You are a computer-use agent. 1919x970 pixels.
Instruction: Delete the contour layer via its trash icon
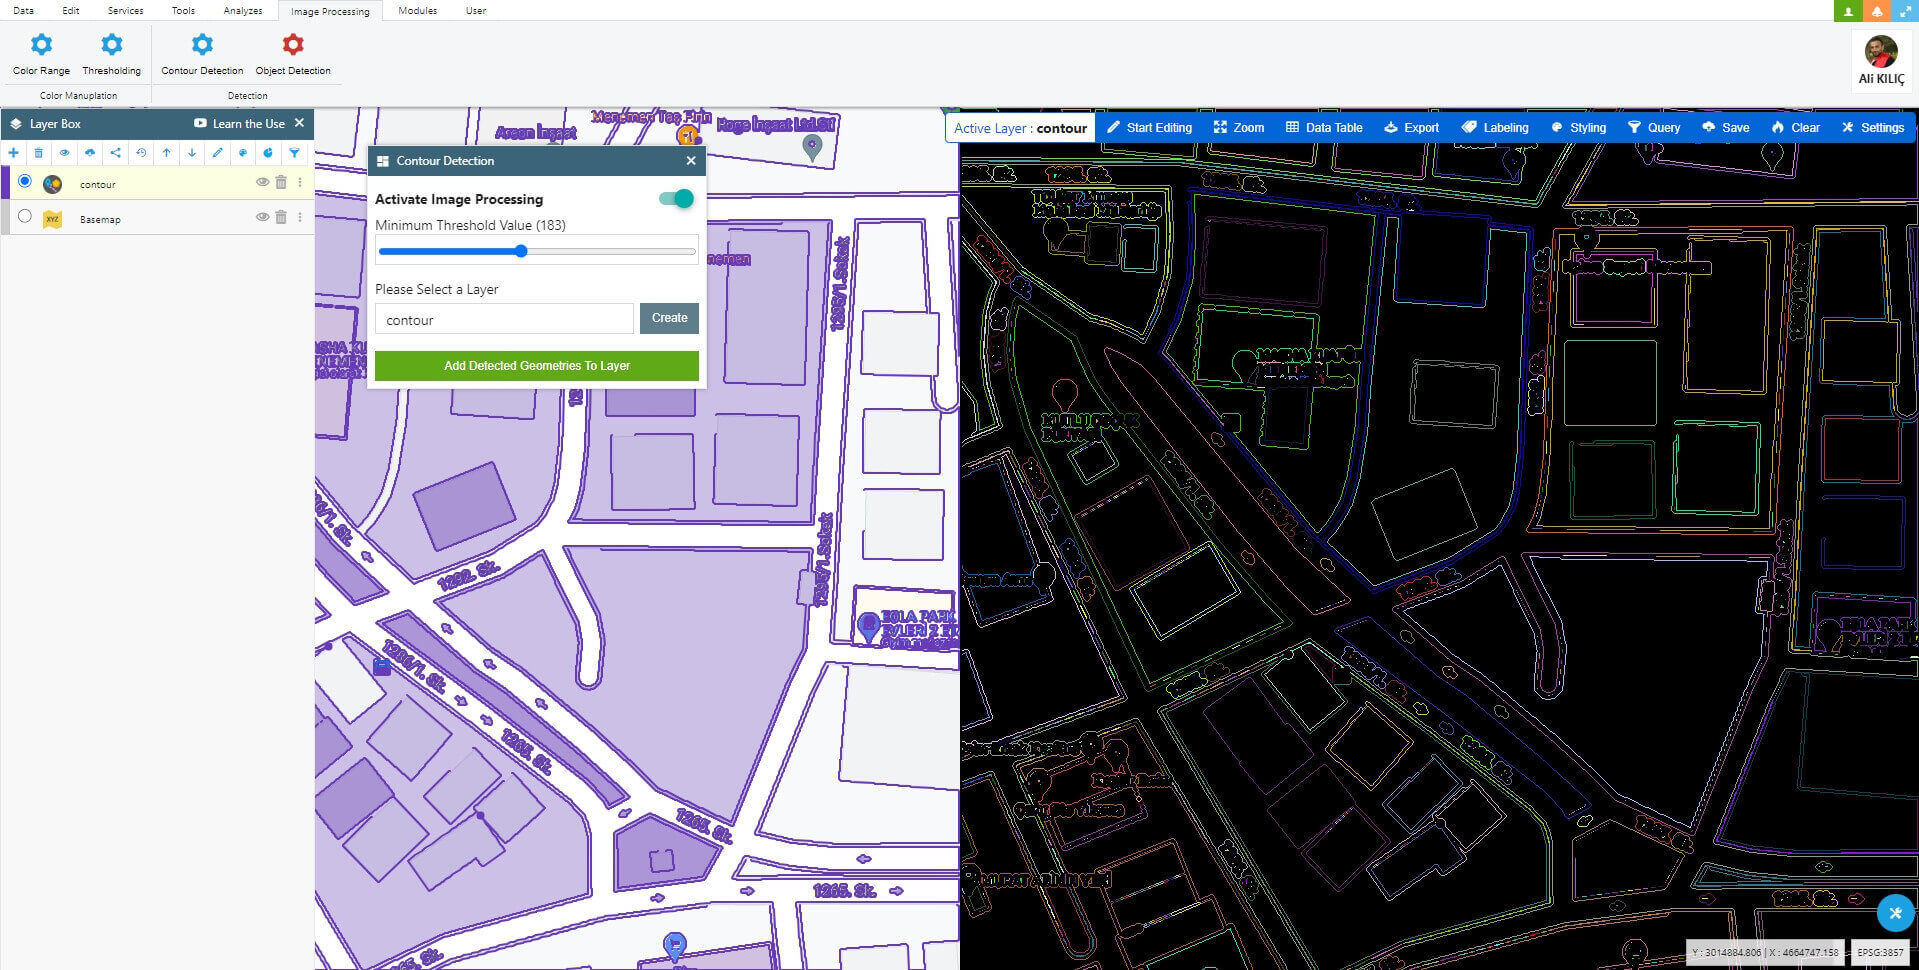[281, 182]
